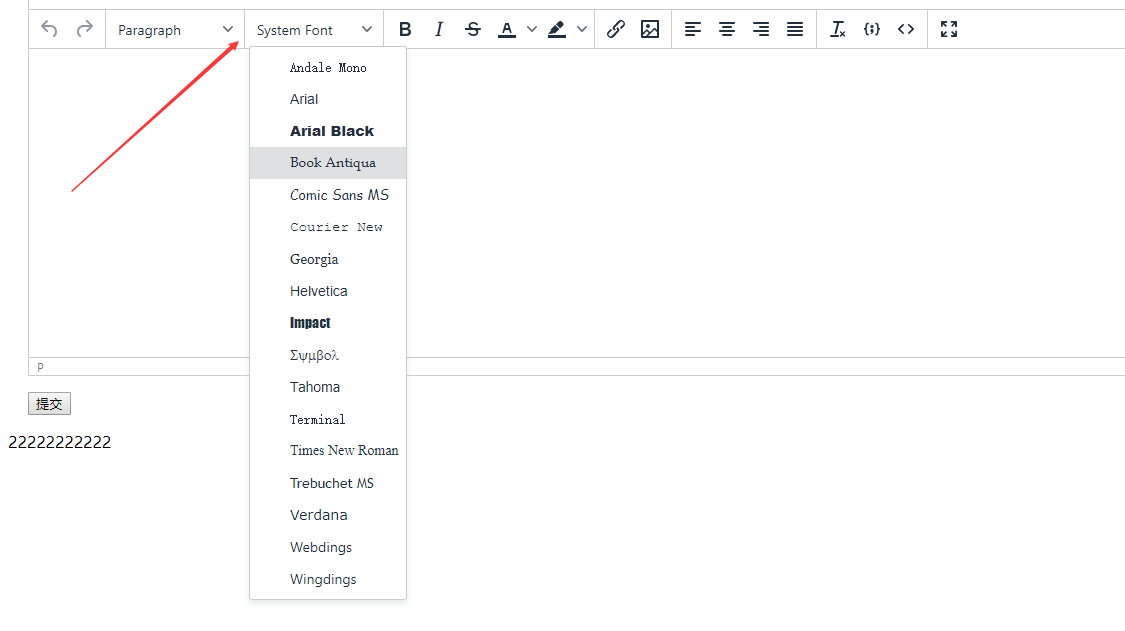Choose the Terminal font
The height and width of the screenshot is (631, 1125).
click(x=328, y=419)
